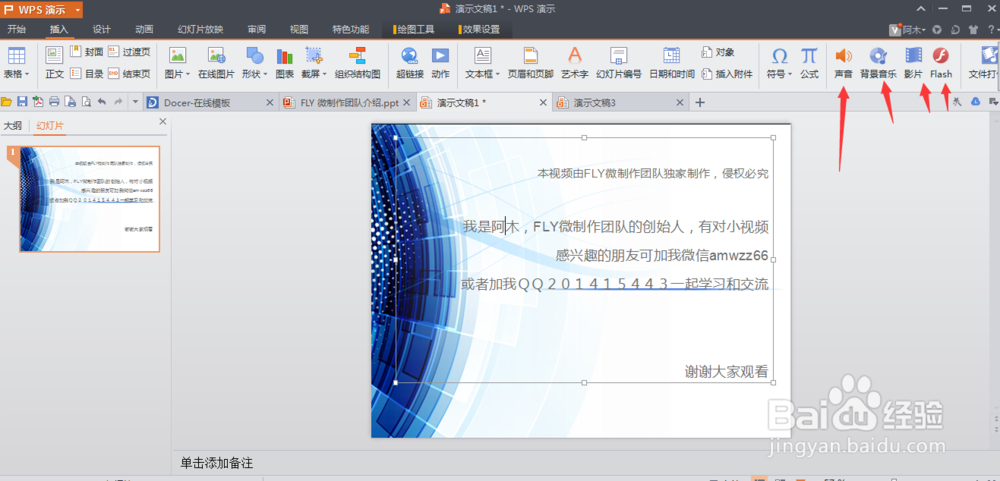Insert a 目录 contents page

(x=87, y=73)
